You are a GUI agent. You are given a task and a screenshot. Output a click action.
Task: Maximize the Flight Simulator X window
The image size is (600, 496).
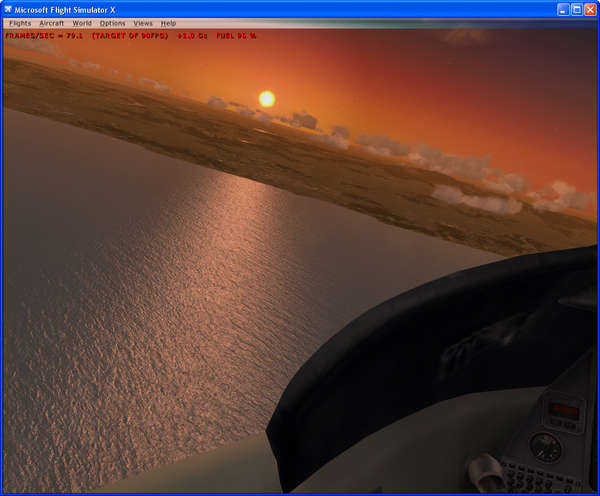pos(577,10)
